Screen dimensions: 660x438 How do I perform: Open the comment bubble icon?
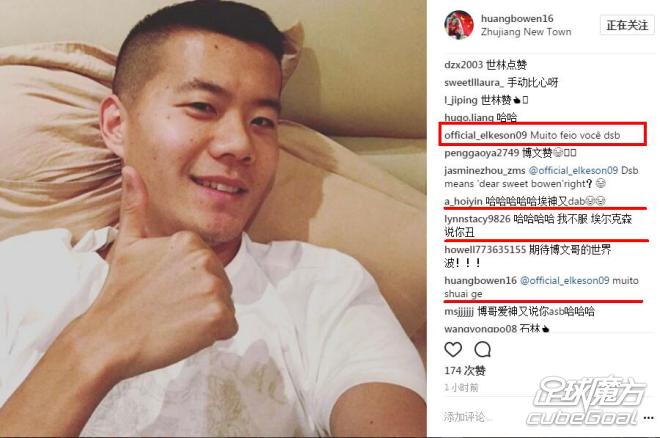click(x=482, y=349)
